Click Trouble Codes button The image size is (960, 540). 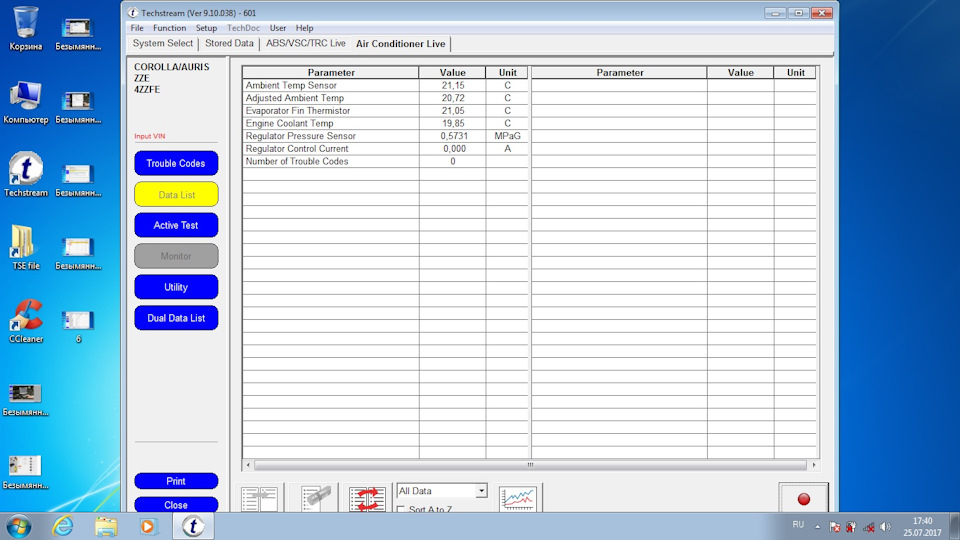point(176,163)
